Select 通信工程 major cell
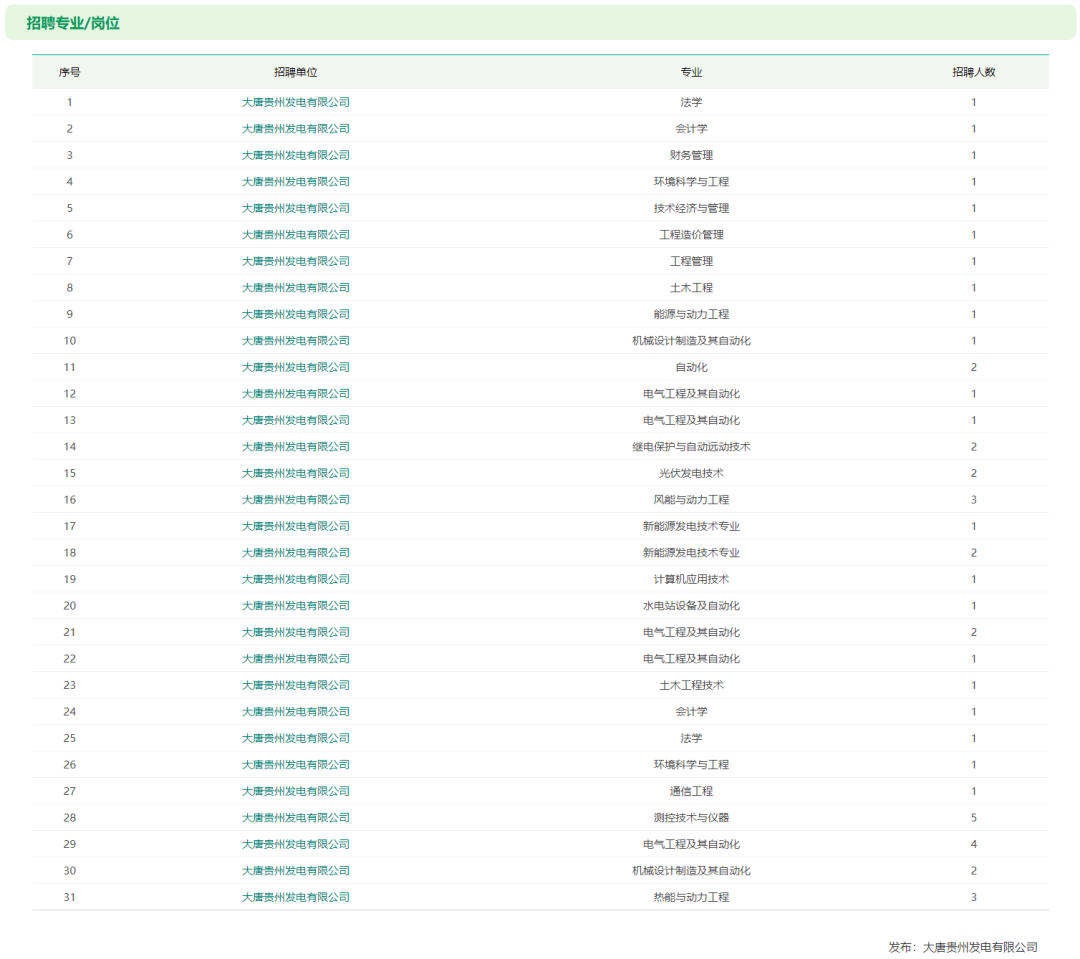1080x959 pixels. [x=692, y=791]
